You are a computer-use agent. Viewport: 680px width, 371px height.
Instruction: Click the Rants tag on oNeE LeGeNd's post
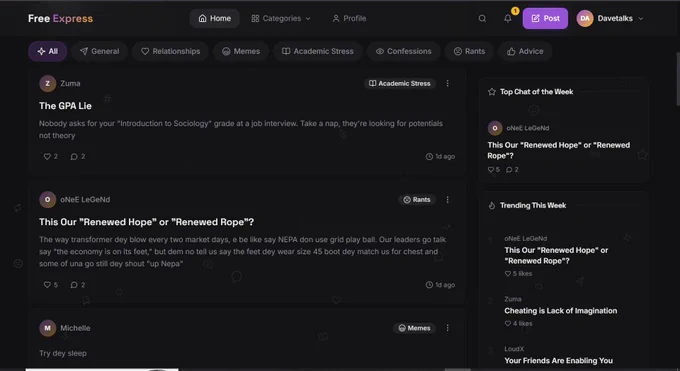tap(417, 200)
